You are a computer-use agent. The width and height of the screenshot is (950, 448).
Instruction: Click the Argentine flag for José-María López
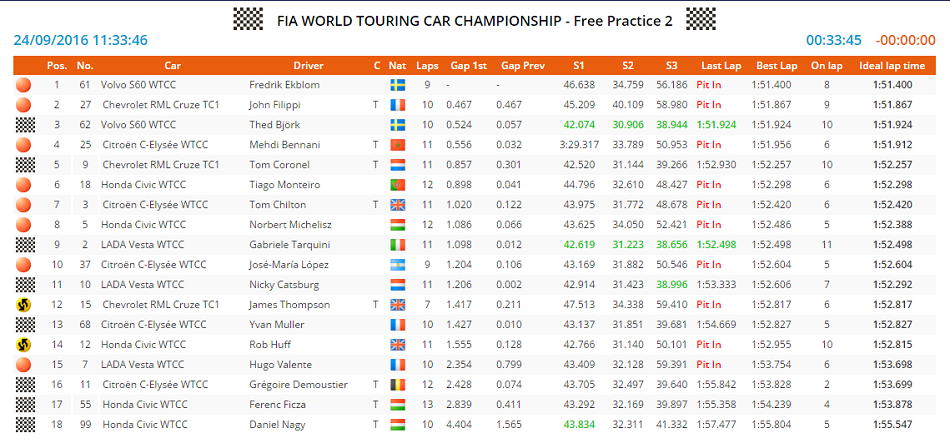point(397,265)
